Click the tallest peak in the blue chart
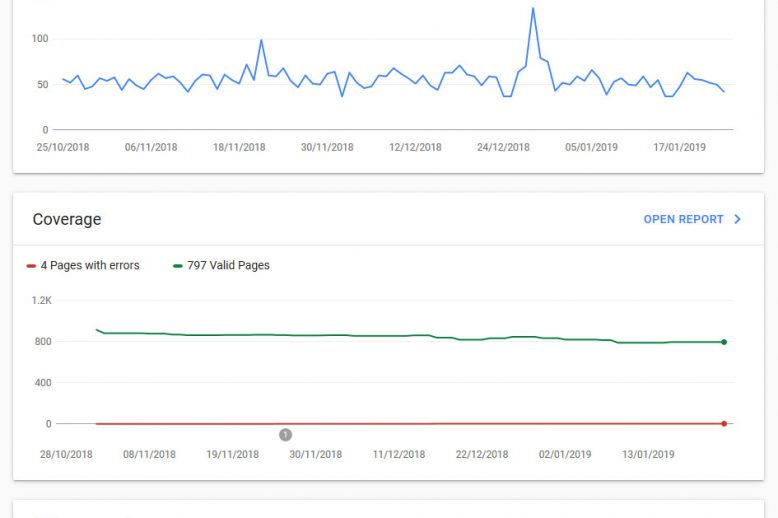Screen dimensions: 778x518 [x=533, y=8]
